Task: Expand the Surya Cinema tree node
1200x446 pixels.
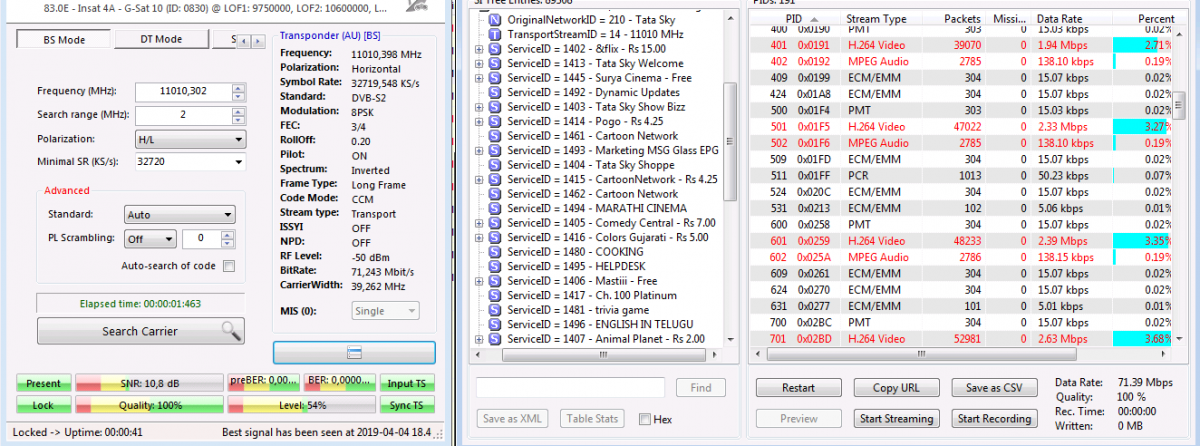Action: point(479,78)
